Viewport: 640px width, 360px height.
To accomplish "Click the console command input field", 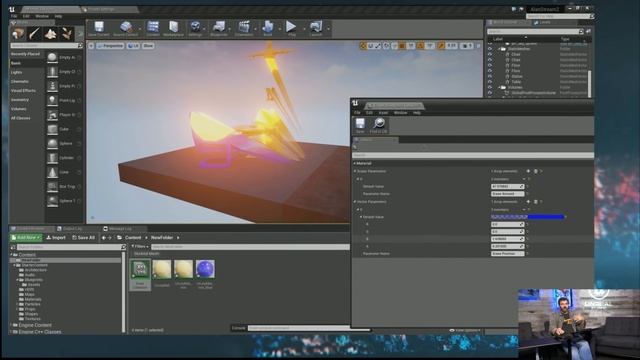I will click(308, 328).
